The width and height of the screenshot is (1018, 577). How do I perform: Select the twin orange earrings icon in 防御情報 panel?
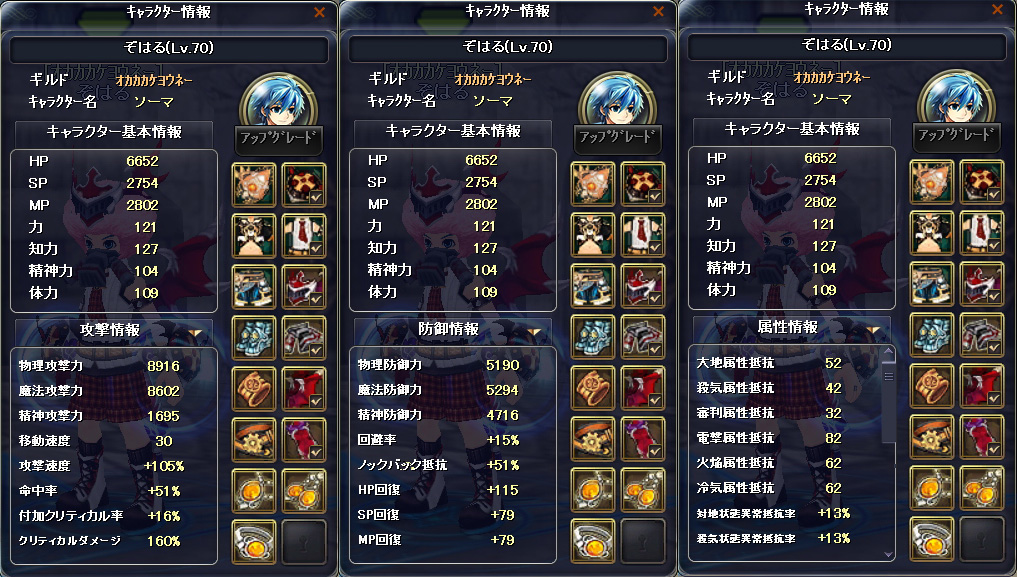pyautogui.click(x=643, y=489)
